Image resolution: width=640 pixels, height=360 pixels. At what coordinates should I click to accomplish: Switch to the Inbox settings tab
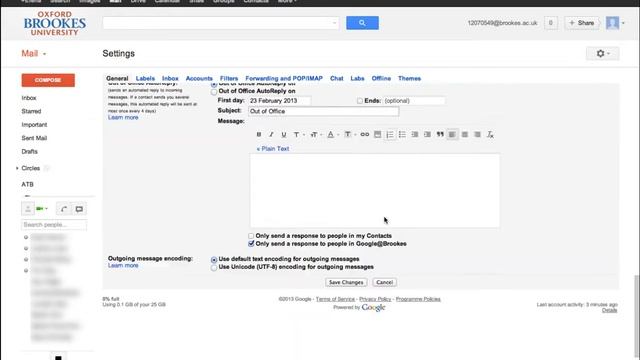tap(170, 78)
